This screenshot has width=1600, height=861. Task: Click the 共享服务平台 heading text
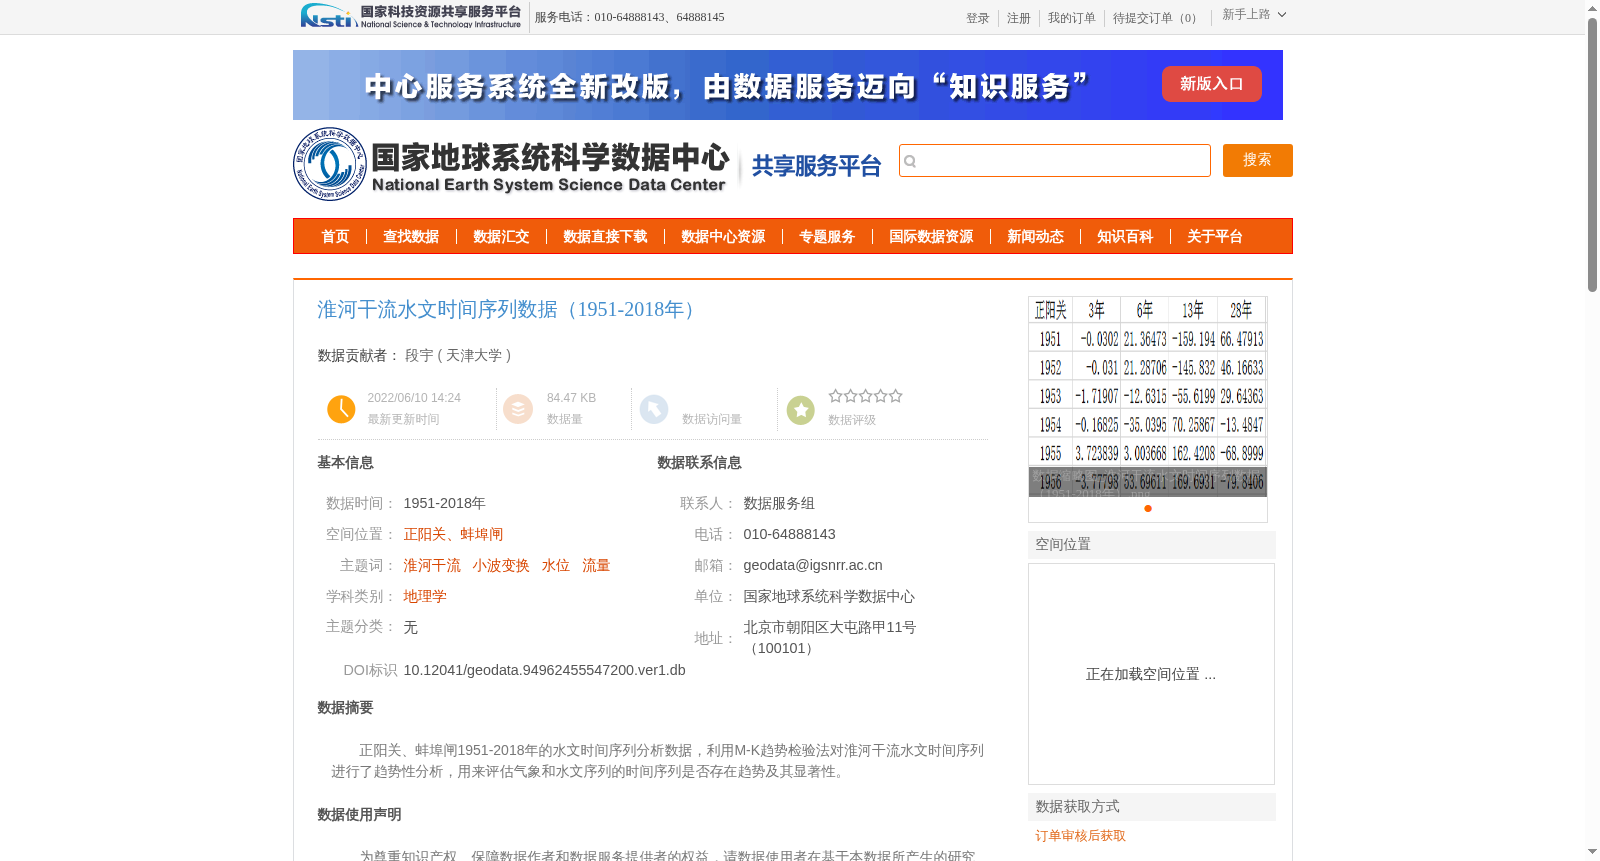click(x=816, y=166)
